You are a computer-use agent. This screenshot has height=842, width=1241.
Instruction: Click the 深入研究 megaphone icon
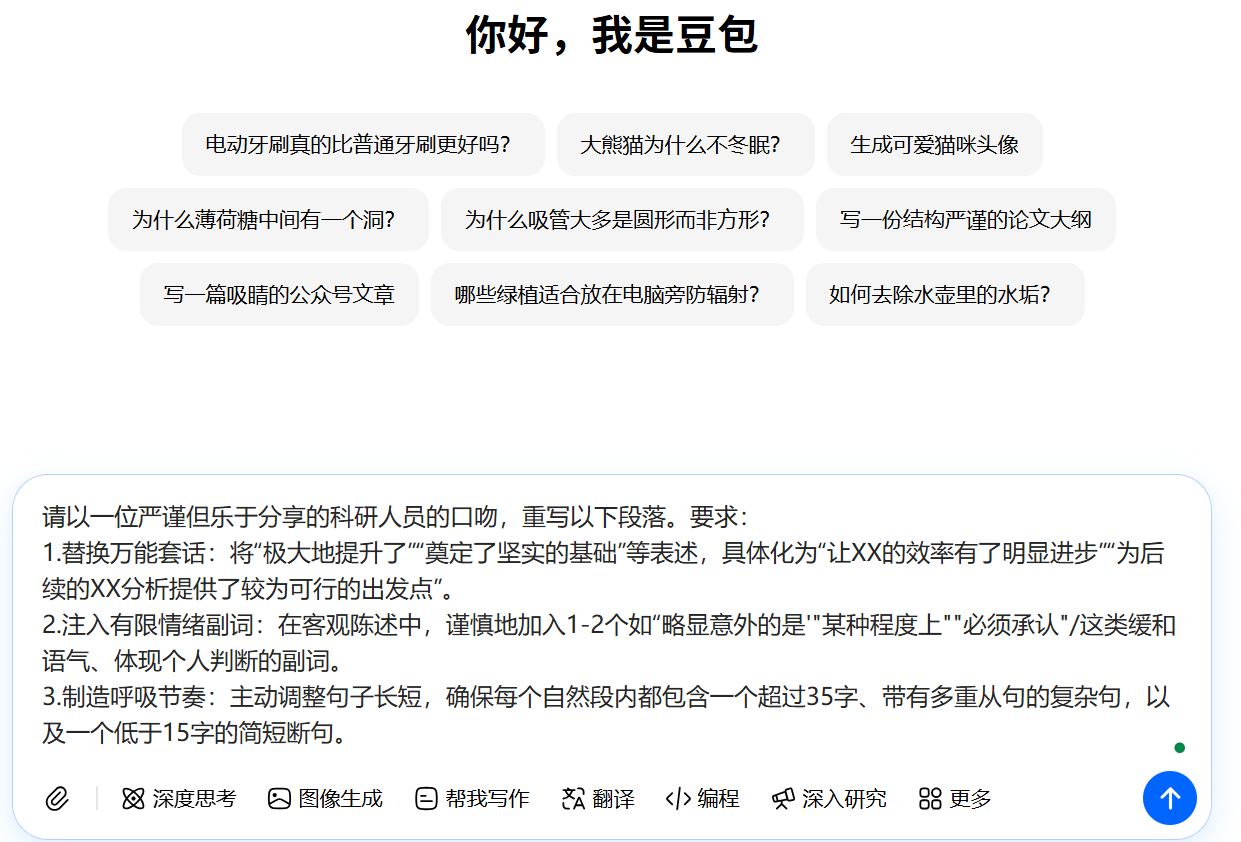783,799
